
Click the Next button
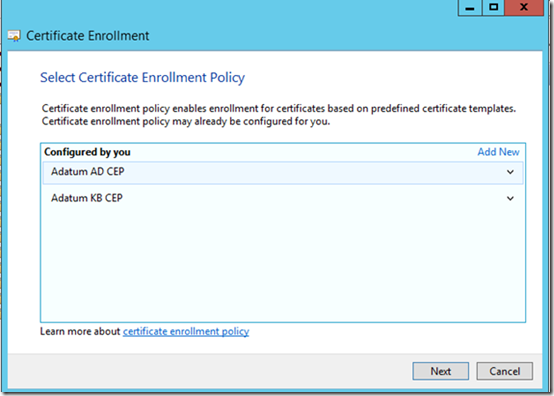pyautogui.click(x=441, y=371)
